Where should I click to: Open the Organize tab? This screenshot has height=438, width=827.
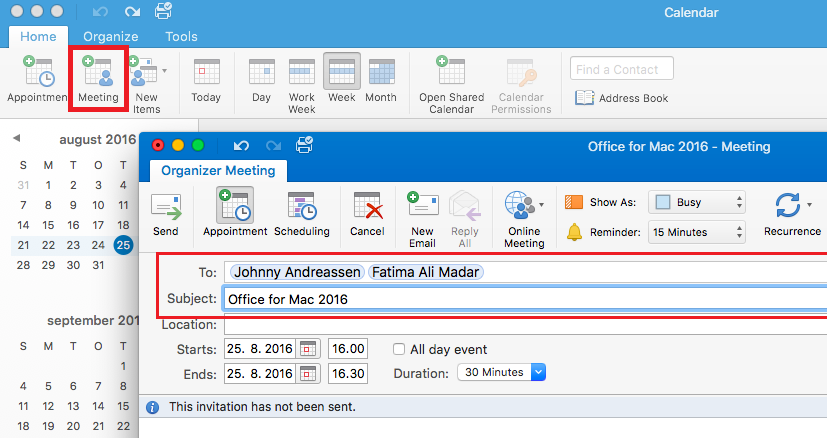point(111,36)
